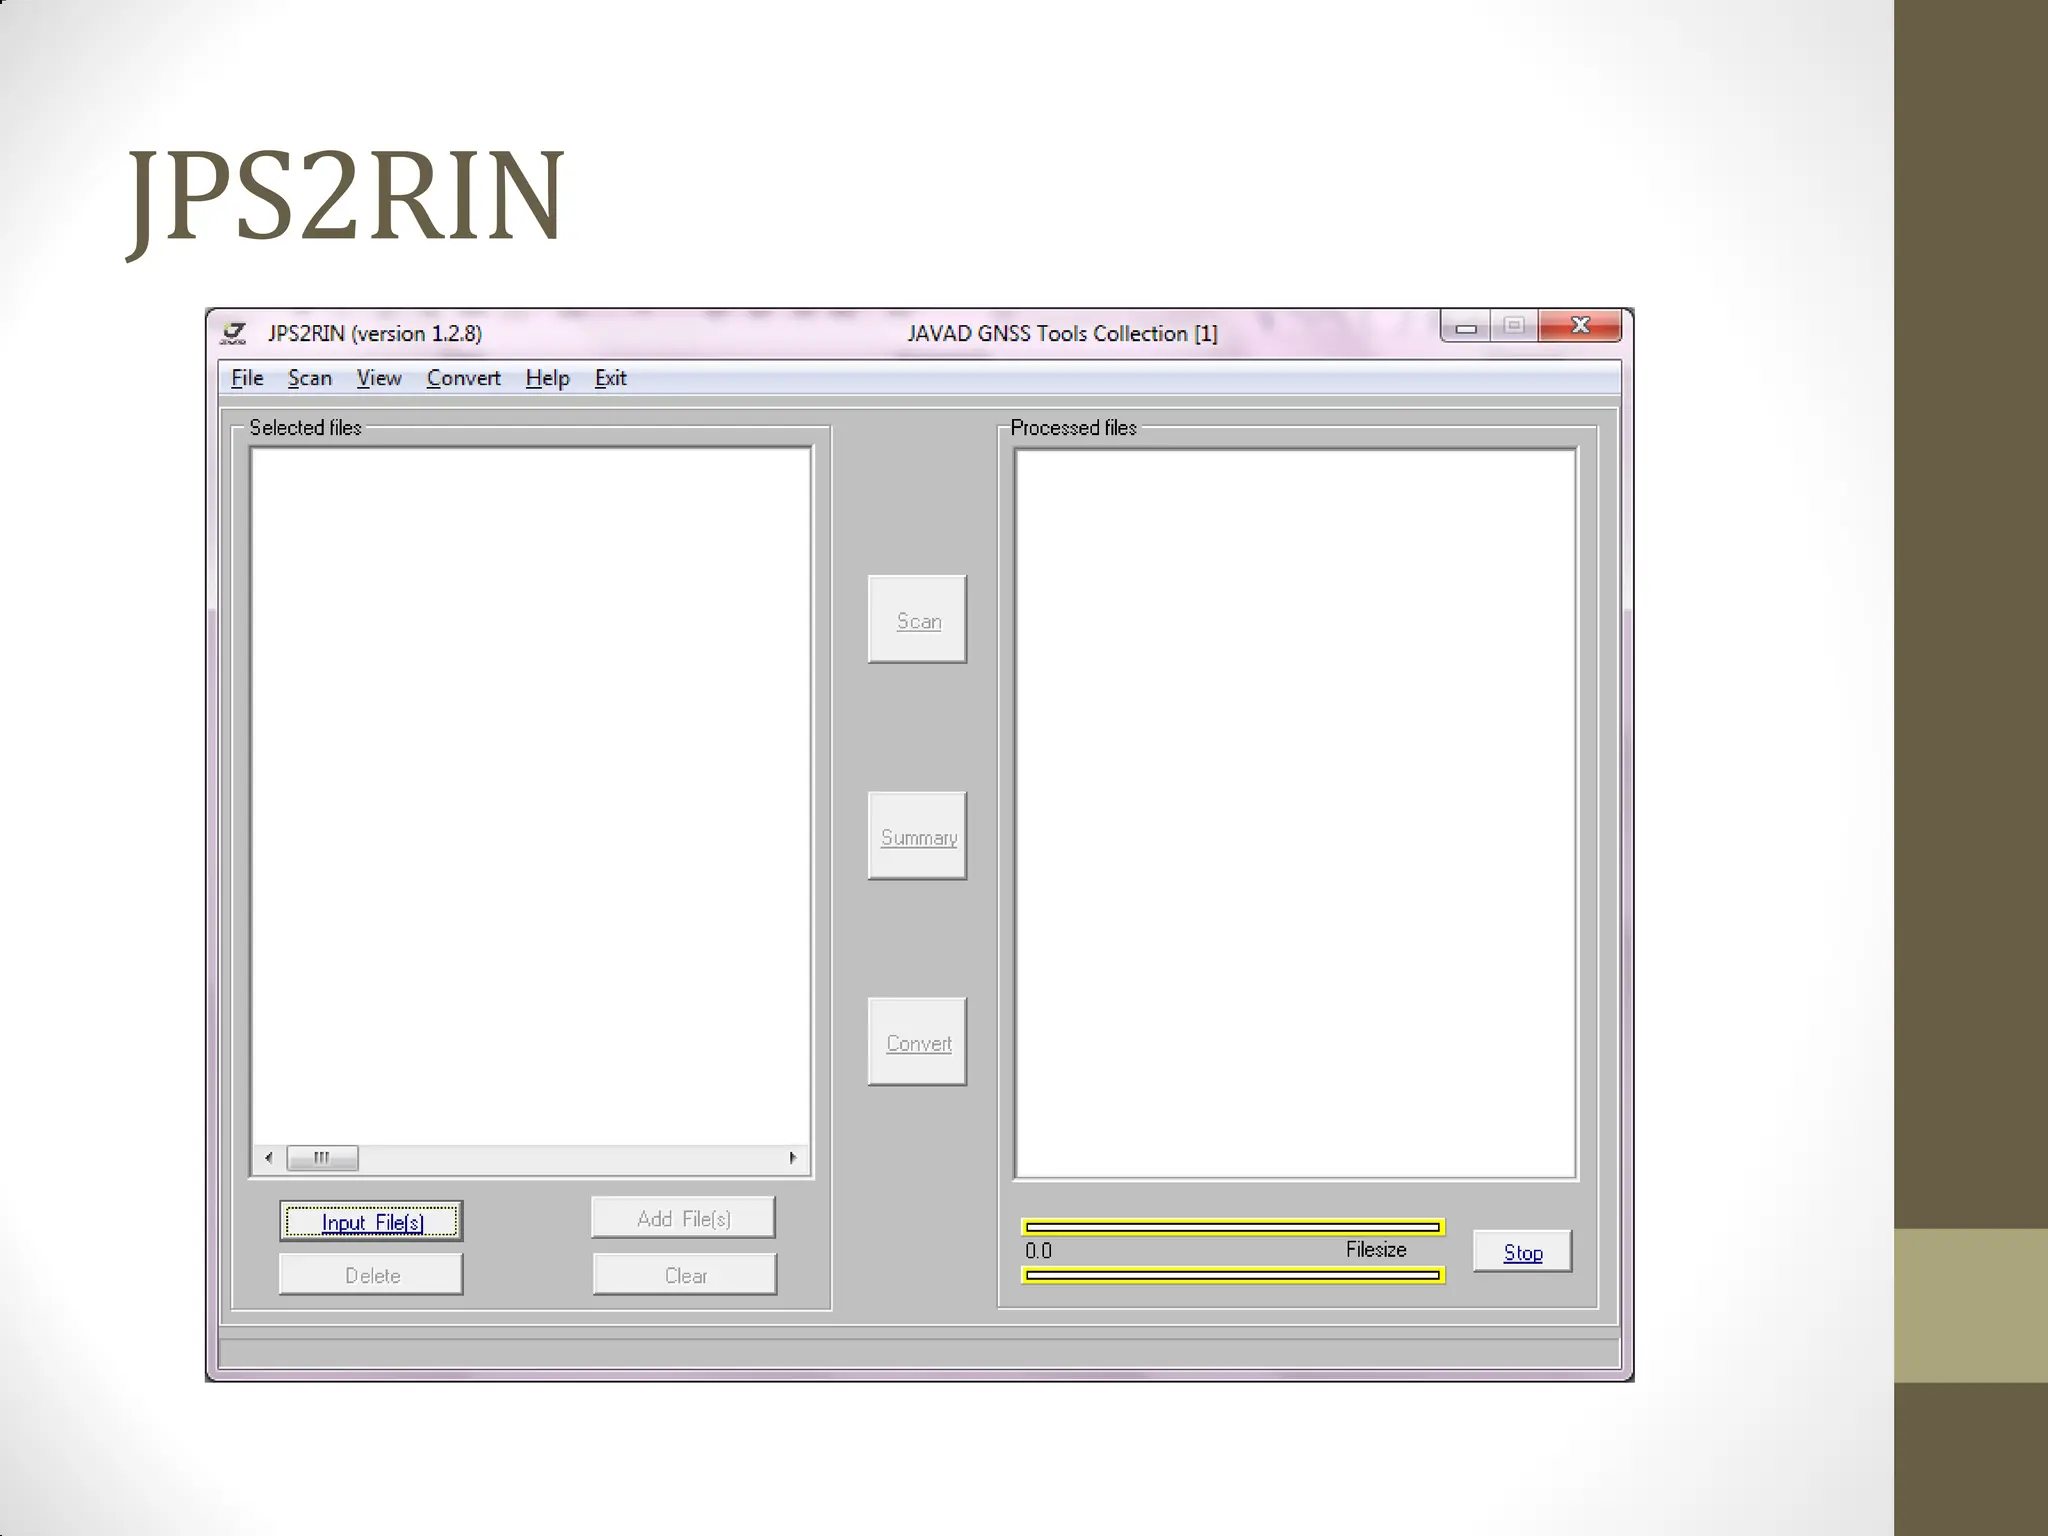Viewport: 2048px width, 1536px height.
Task: Click the top yellow progress bar
Action: click(x=1232, y=1227)
